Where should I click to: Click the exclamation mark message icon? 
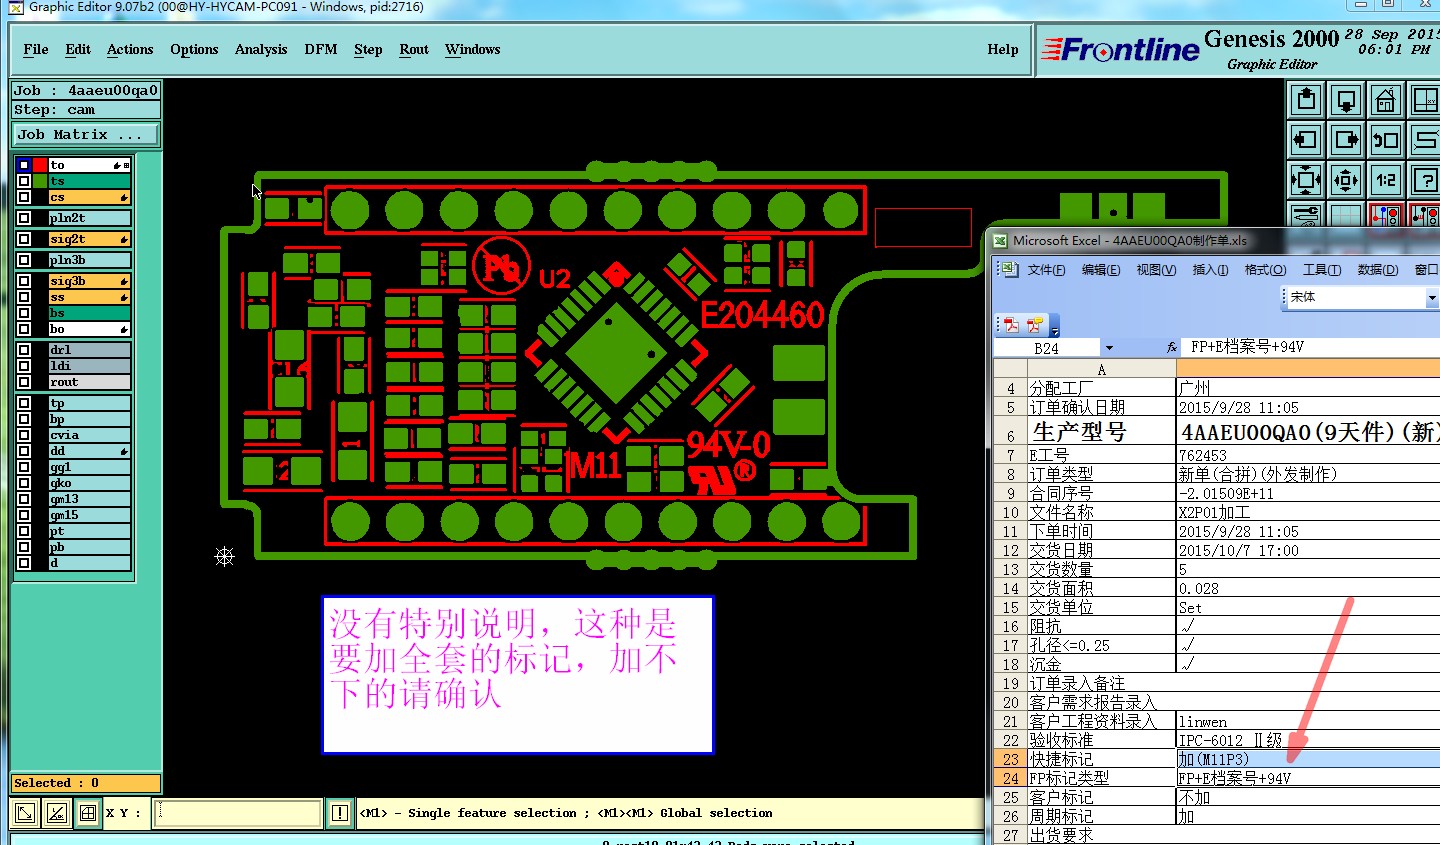[340, 813]
